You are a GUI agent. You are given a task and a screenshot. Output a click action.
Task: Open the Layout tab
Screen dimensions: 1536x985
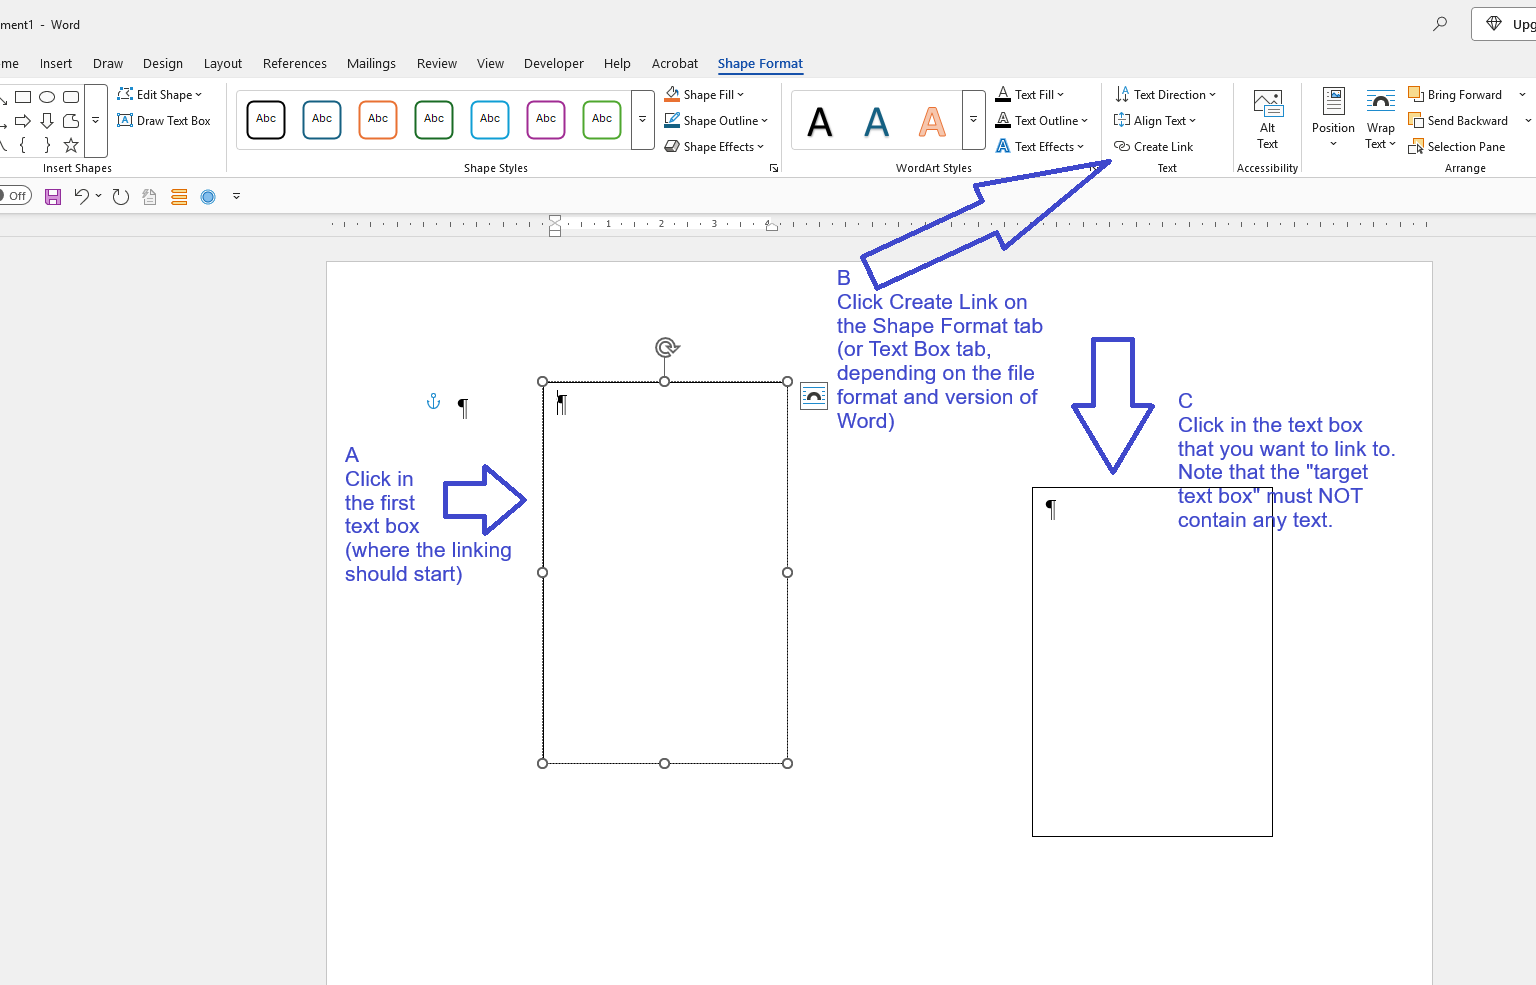pos(223,64)
